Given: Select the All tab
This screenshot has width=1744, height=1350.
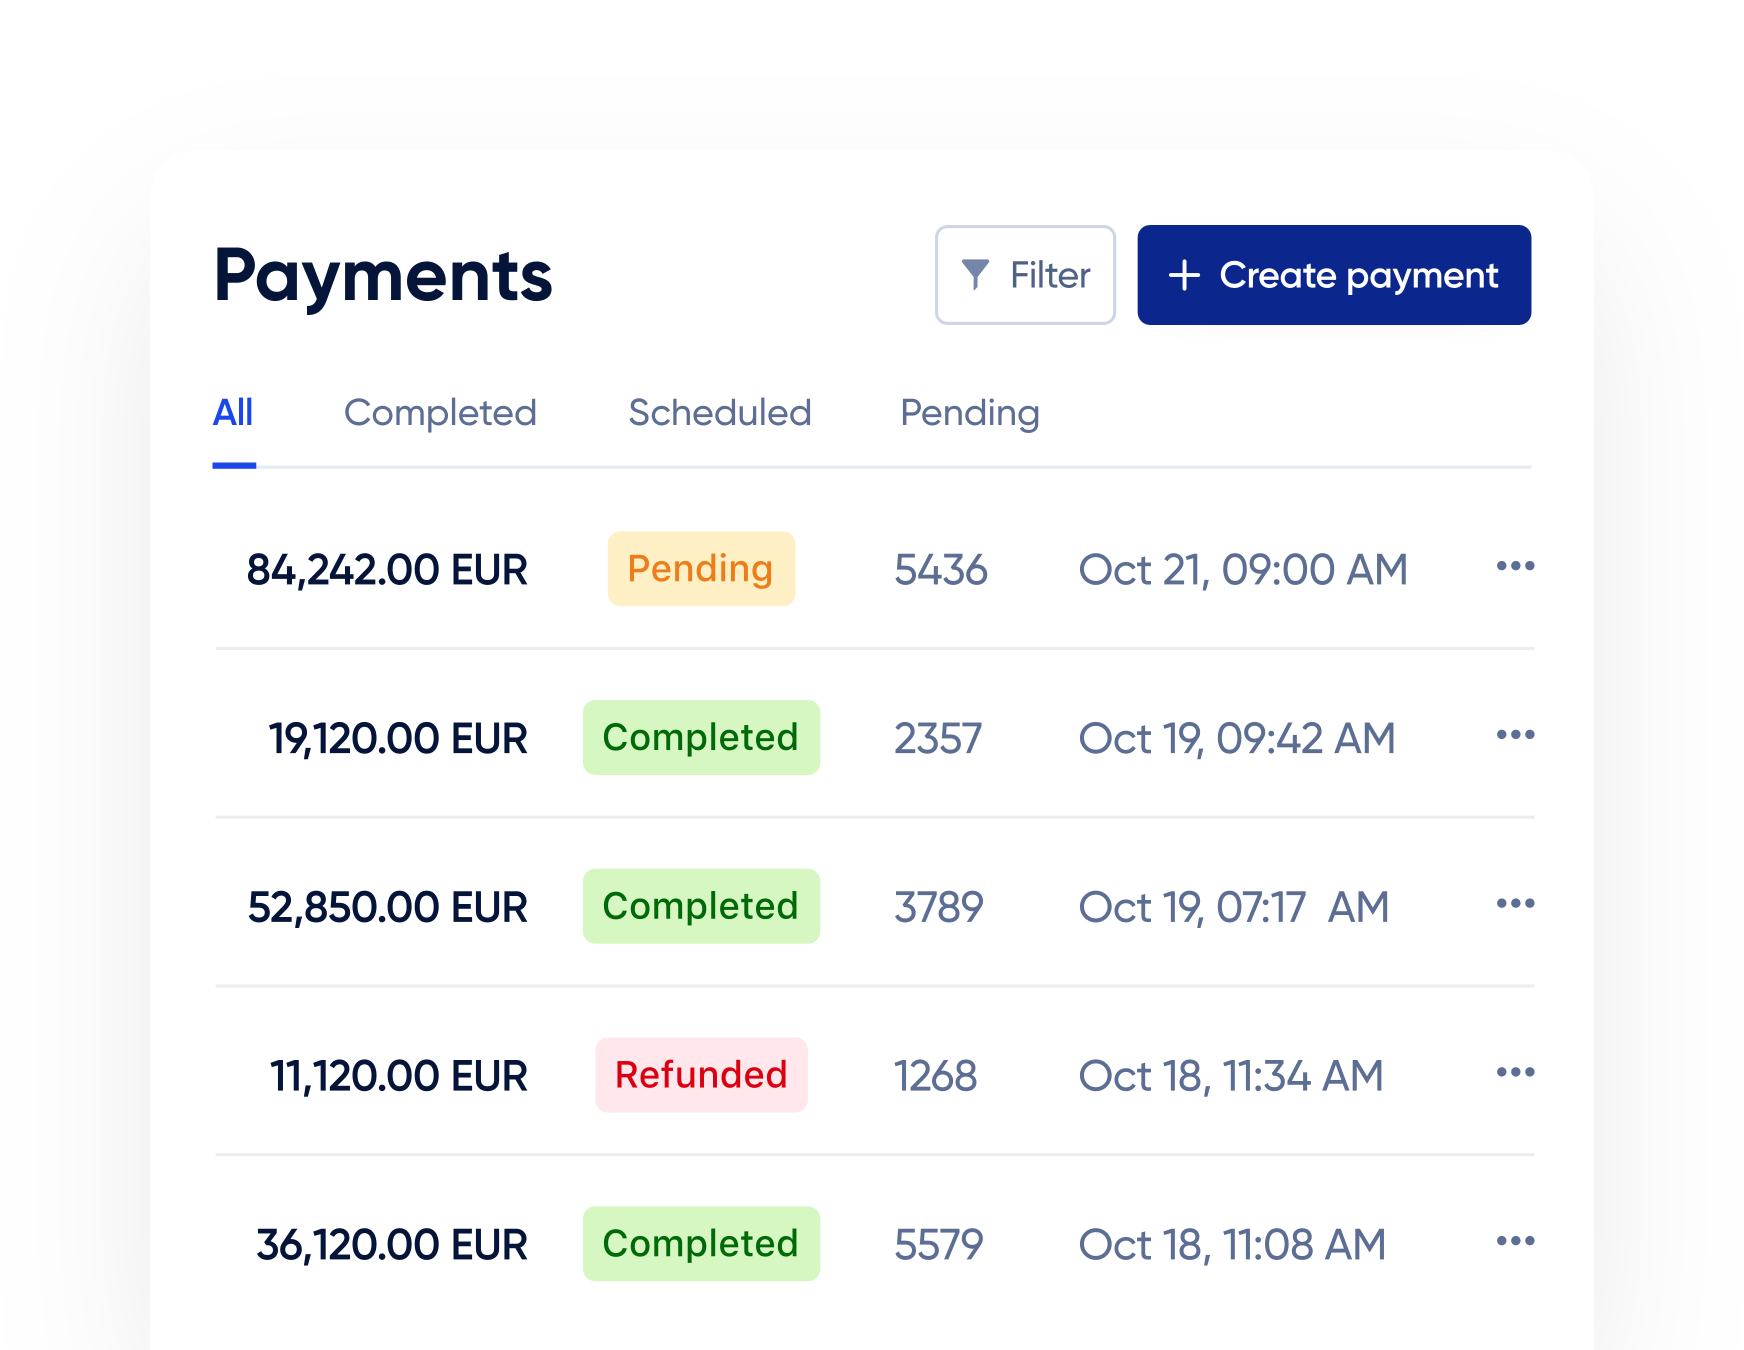Looking at the screenshot, I should pos(233,412).
